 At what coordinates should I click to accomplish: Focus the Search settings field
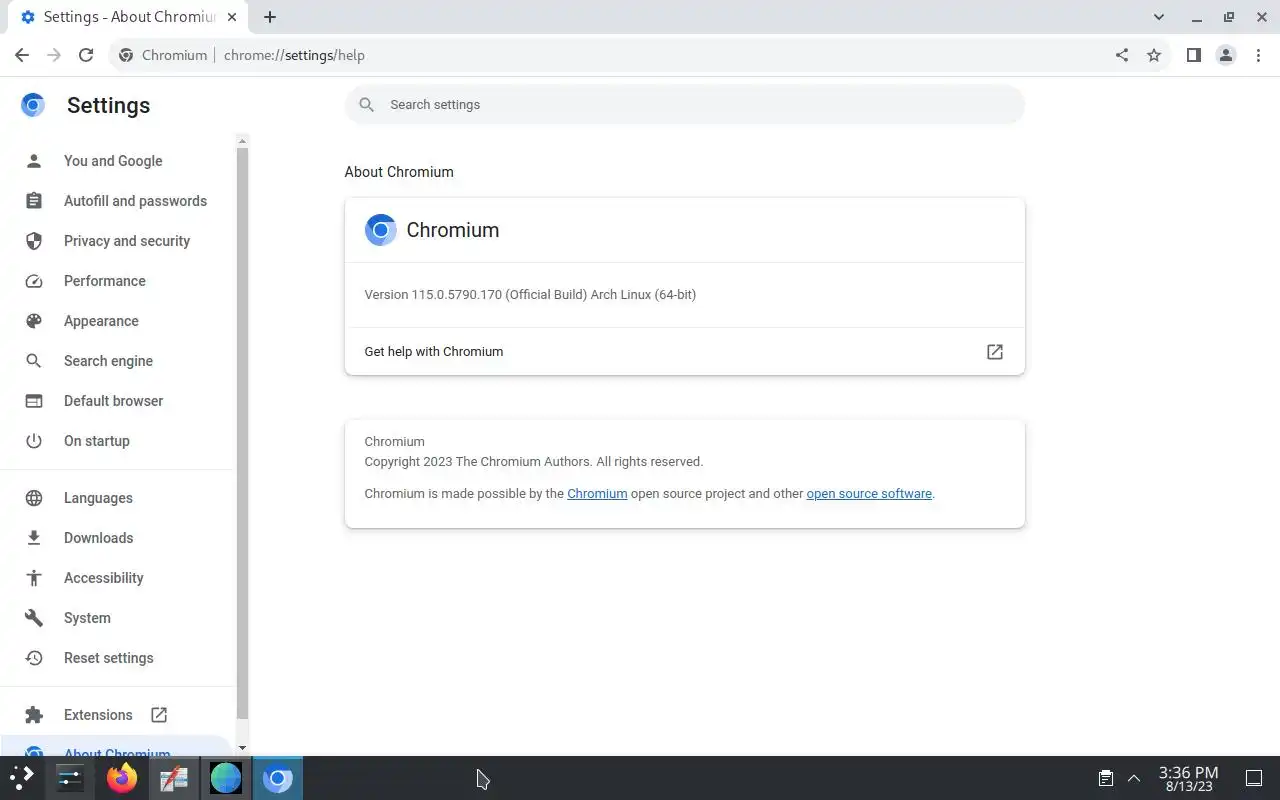(x=685, y=104)
